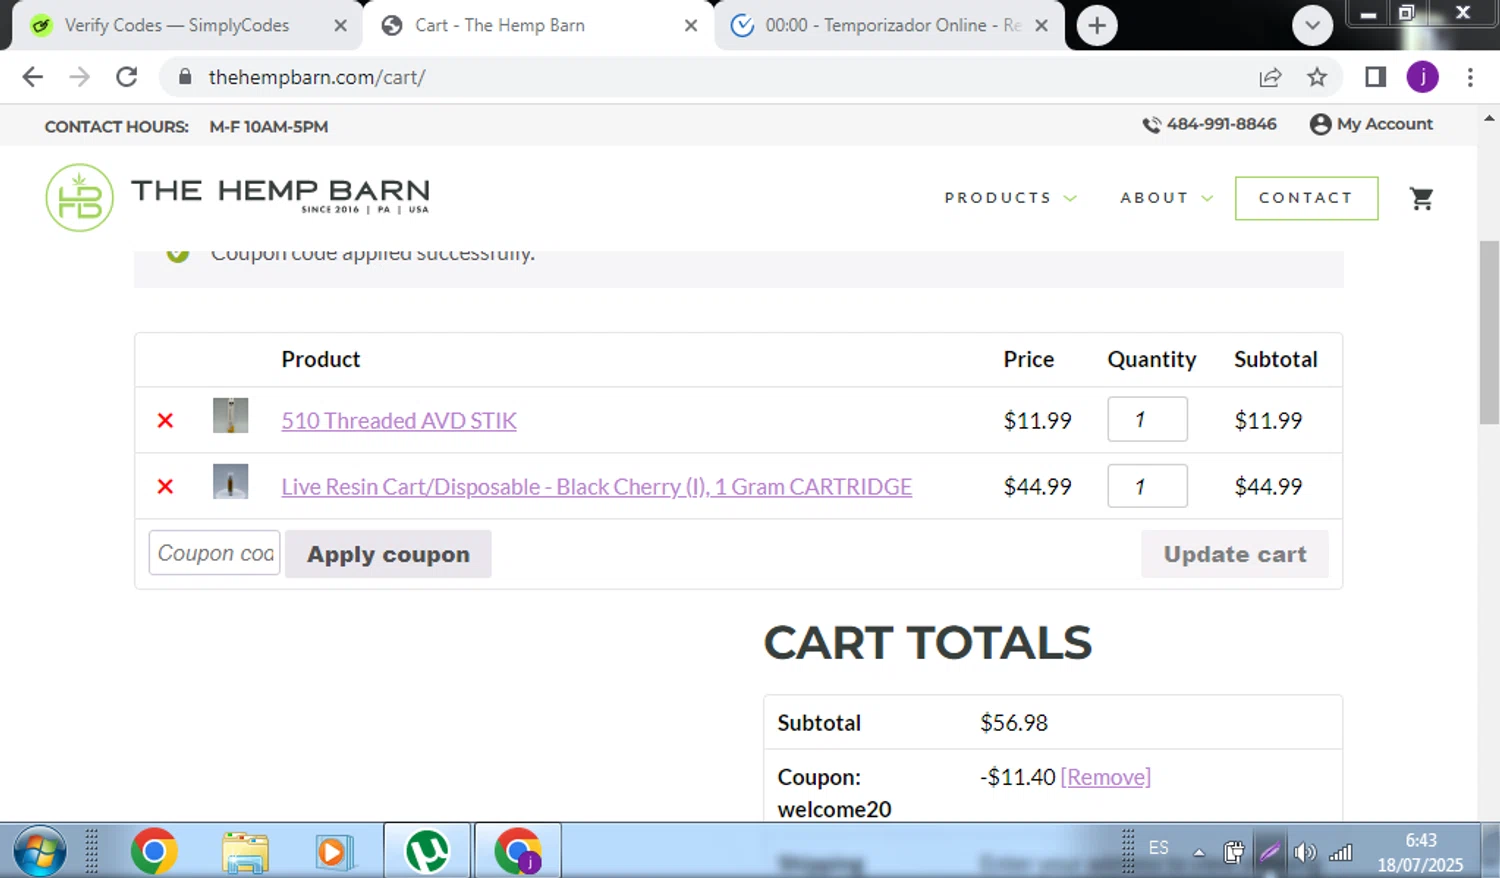Open the Windows Start button
1500x878 pixels.
pyautogui.click(x=40, y=851)
